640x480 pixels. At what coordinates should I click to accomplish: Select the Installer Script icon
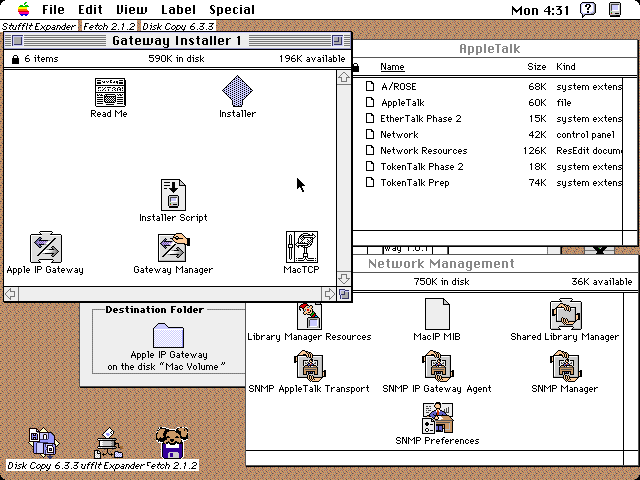tap(173, 195)
